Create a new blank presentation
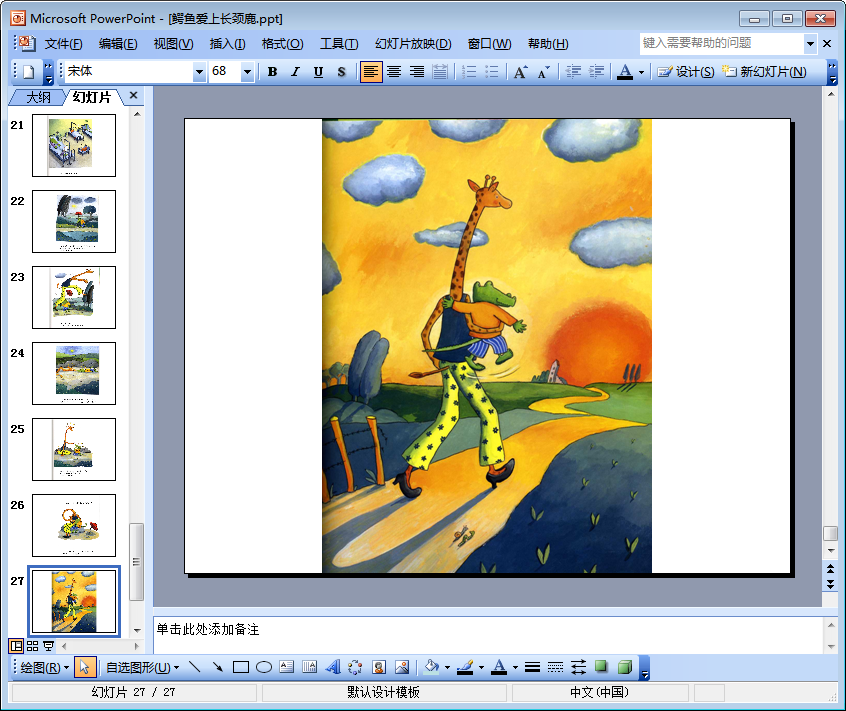 pyautogui.click(x=29, y=72)
